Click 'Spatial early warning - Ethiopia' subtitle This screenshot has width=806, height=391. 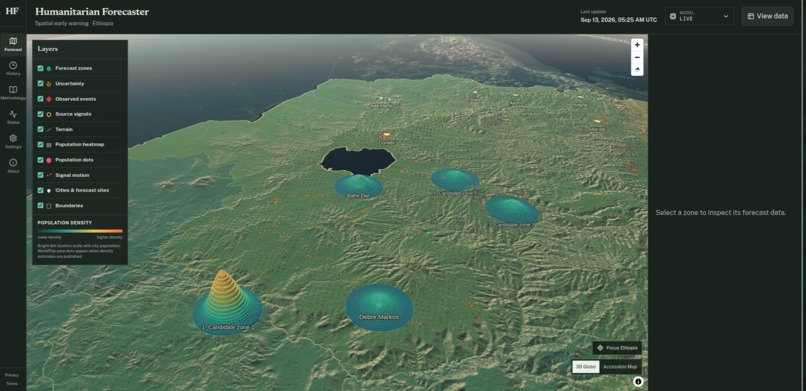pos(75,23)
